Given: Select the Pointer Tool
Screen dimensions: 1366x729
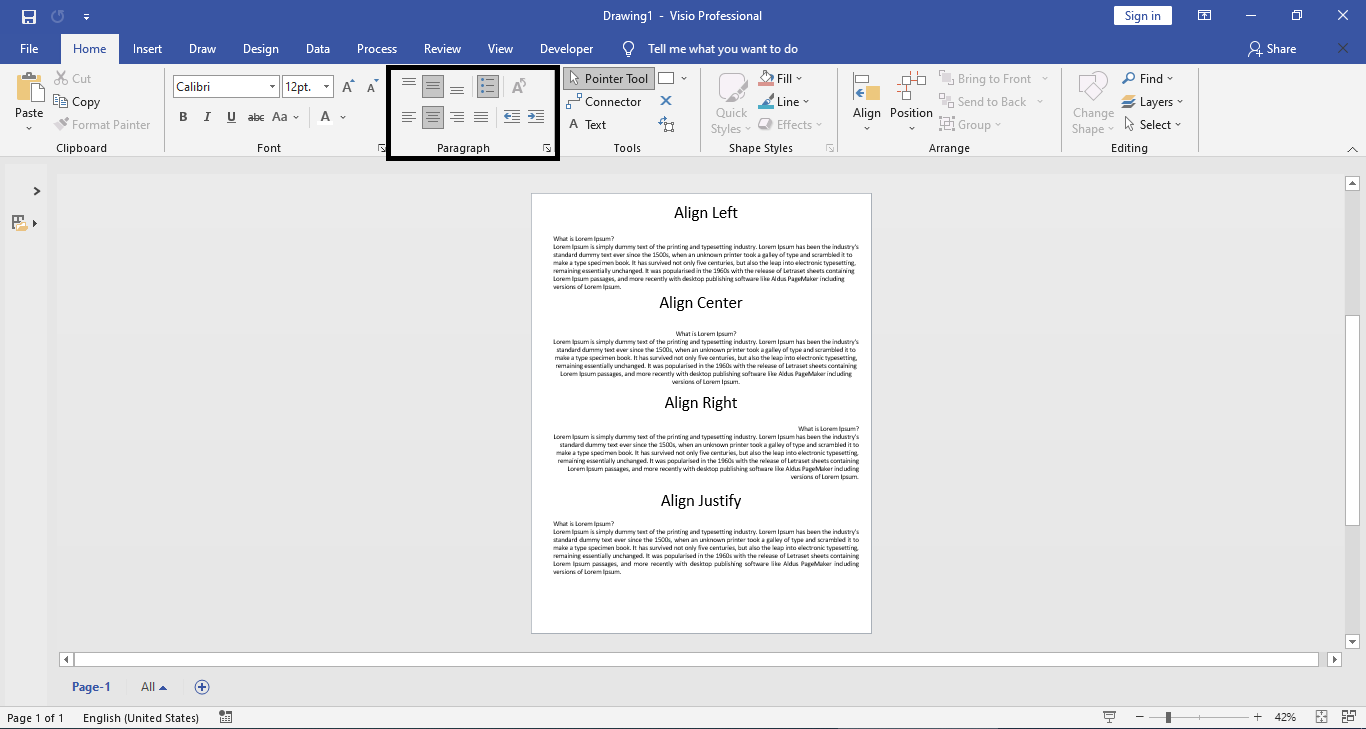Looking at the screenshot, I should point(608,77).
